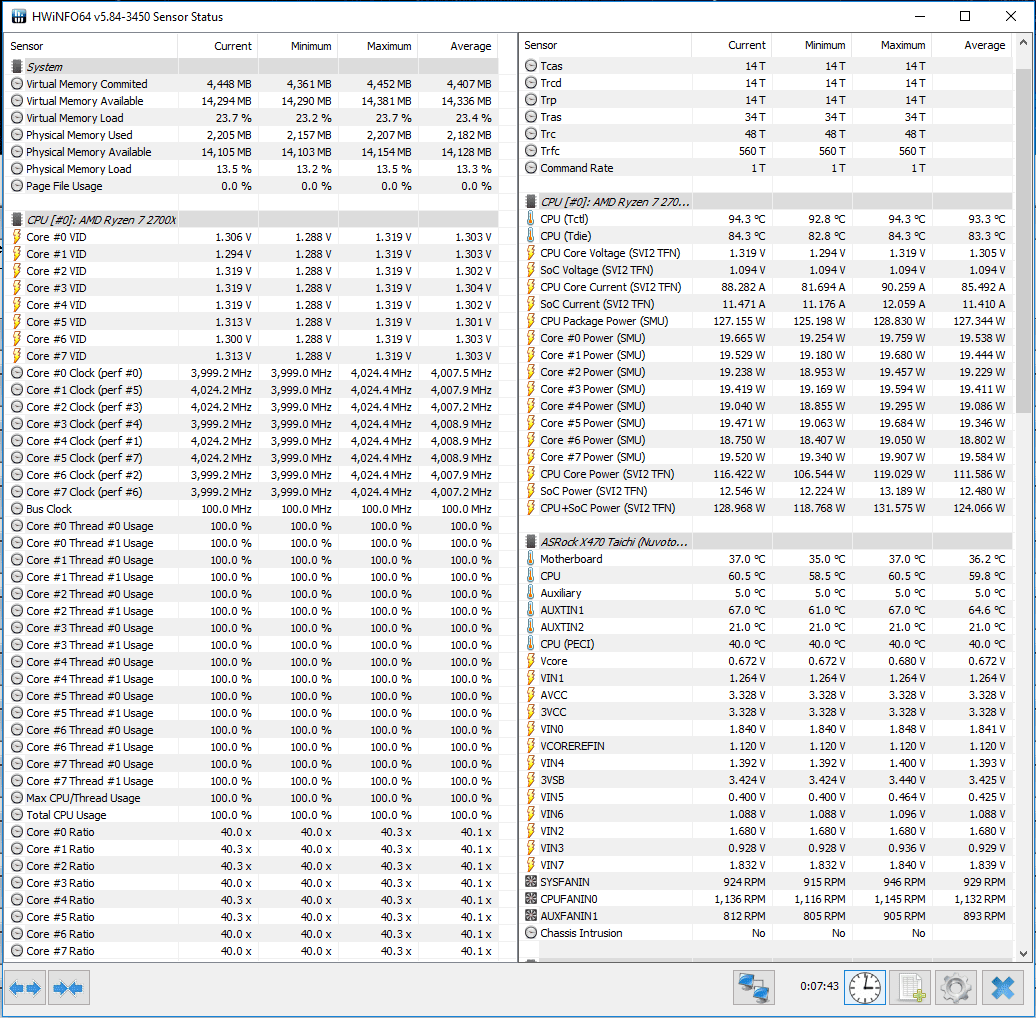Viewport: 1036px width, 1018px height.
Task: Click the vertical scrollbar thumb
Action: pyautogui.click(x=1023, y=240)
